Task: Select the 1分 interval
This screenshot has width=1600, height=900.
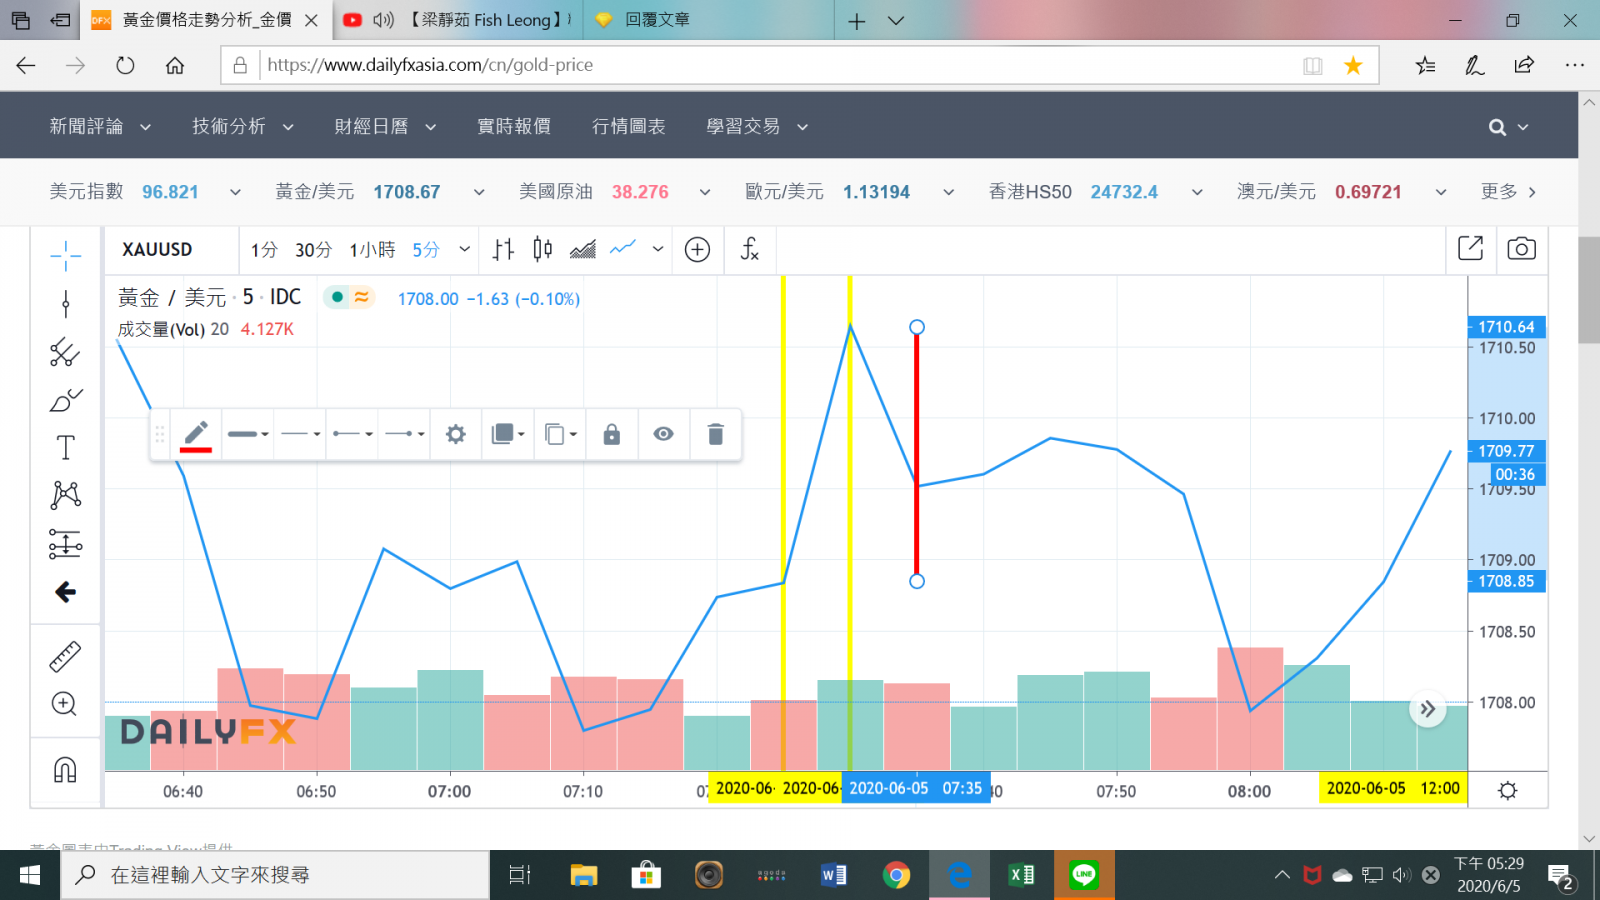Action: [x=264, y=250]
